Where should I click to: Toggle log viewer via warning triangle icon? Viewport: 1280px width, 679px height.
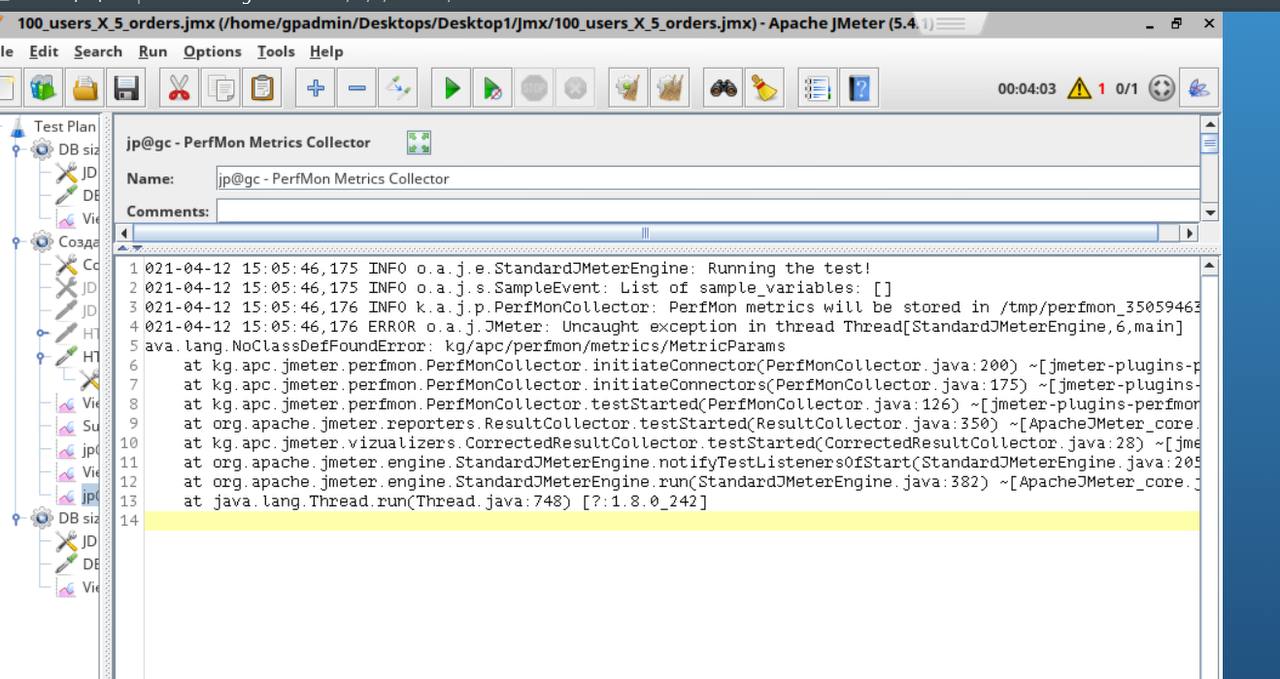1079,89
